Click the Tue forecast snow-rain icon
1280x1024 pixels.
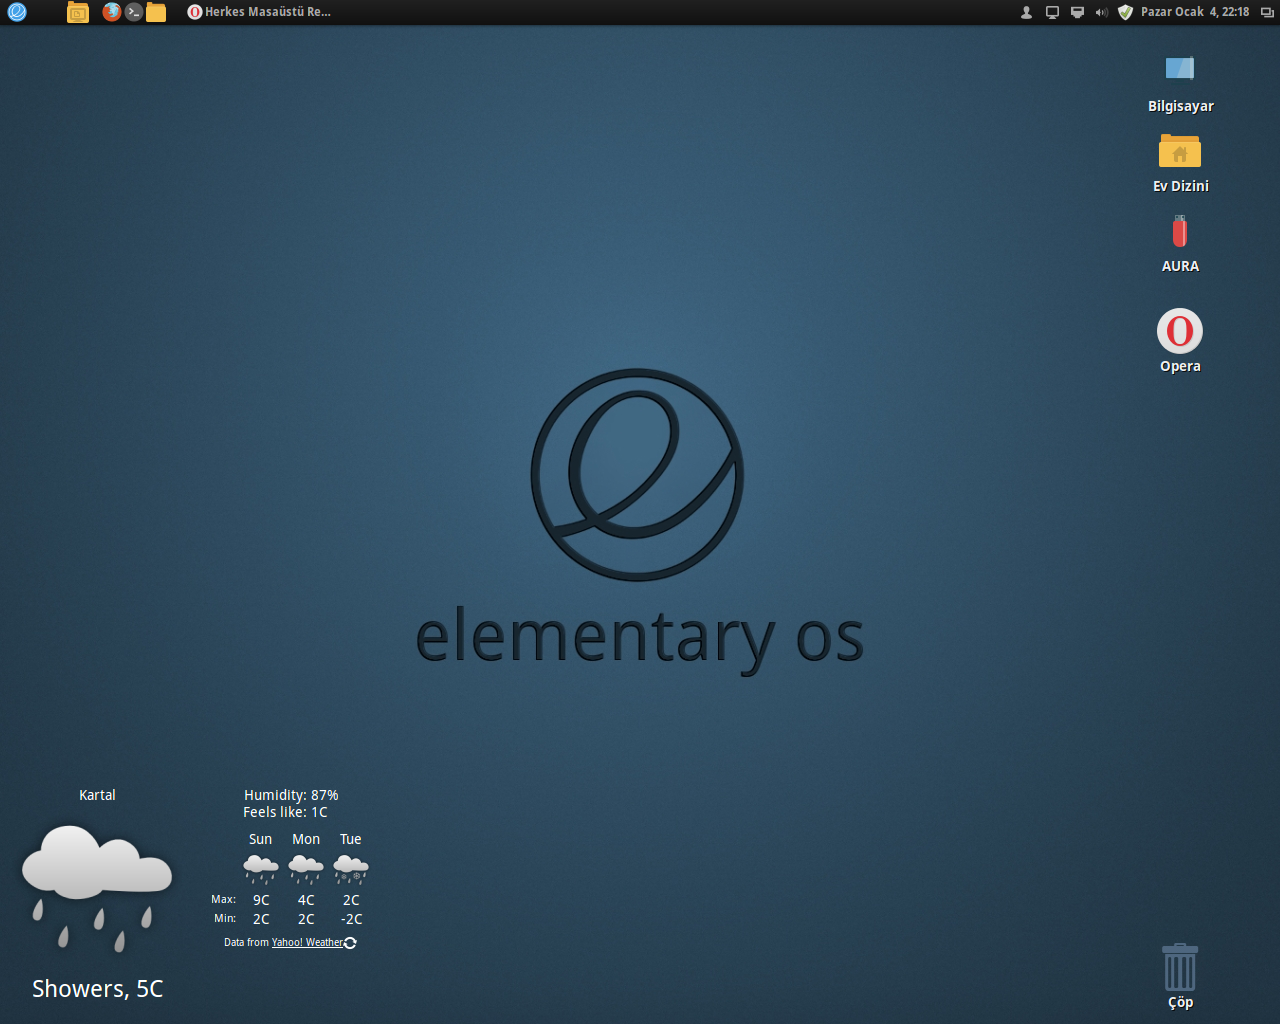[351, 868]
